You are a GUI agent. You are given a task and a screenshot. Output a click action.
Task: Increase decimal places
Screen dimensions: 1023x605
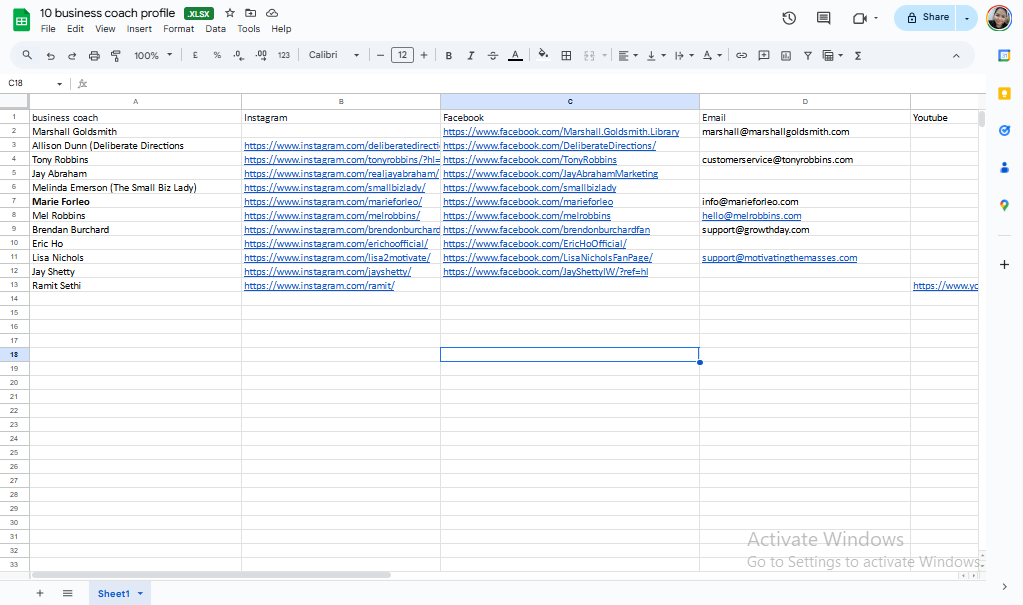pyautogui.click(x=261, y=55)
